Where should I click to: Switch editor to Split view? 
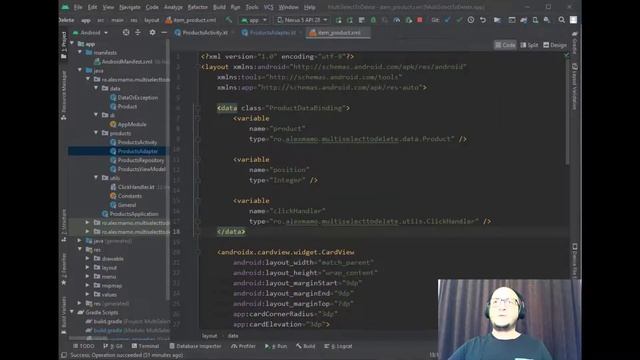(x=529, y=45)
